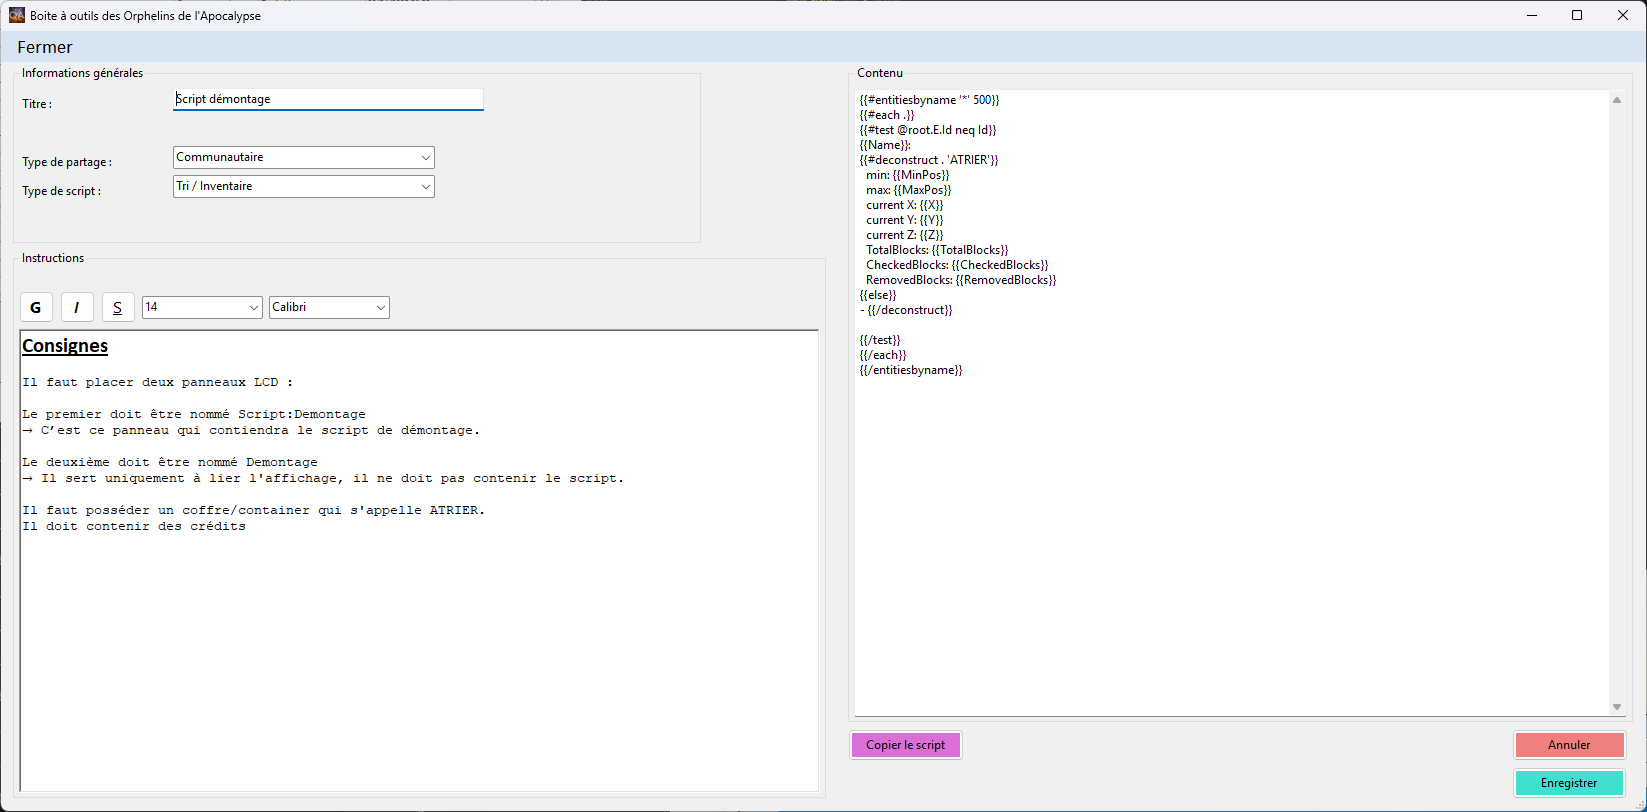Toggle italic formatting with the I button
The width and height of the screenshot is (1647, 812).
(77, 308)
